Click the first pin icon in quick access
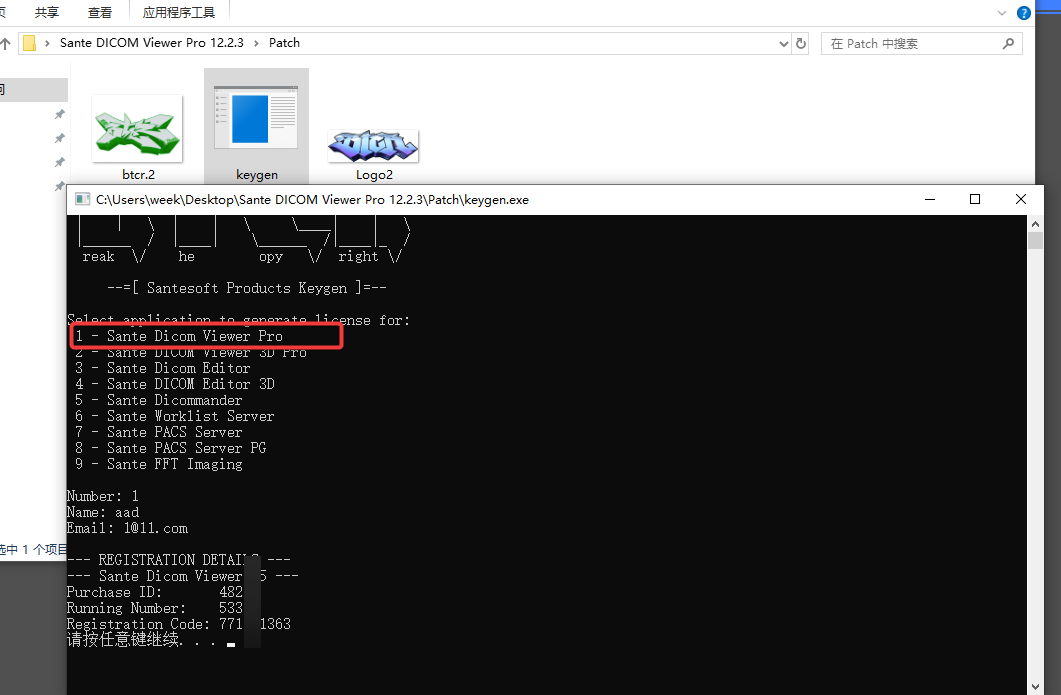The width and height of the screenshot is (1061, 695). click(x=60, y=114)
